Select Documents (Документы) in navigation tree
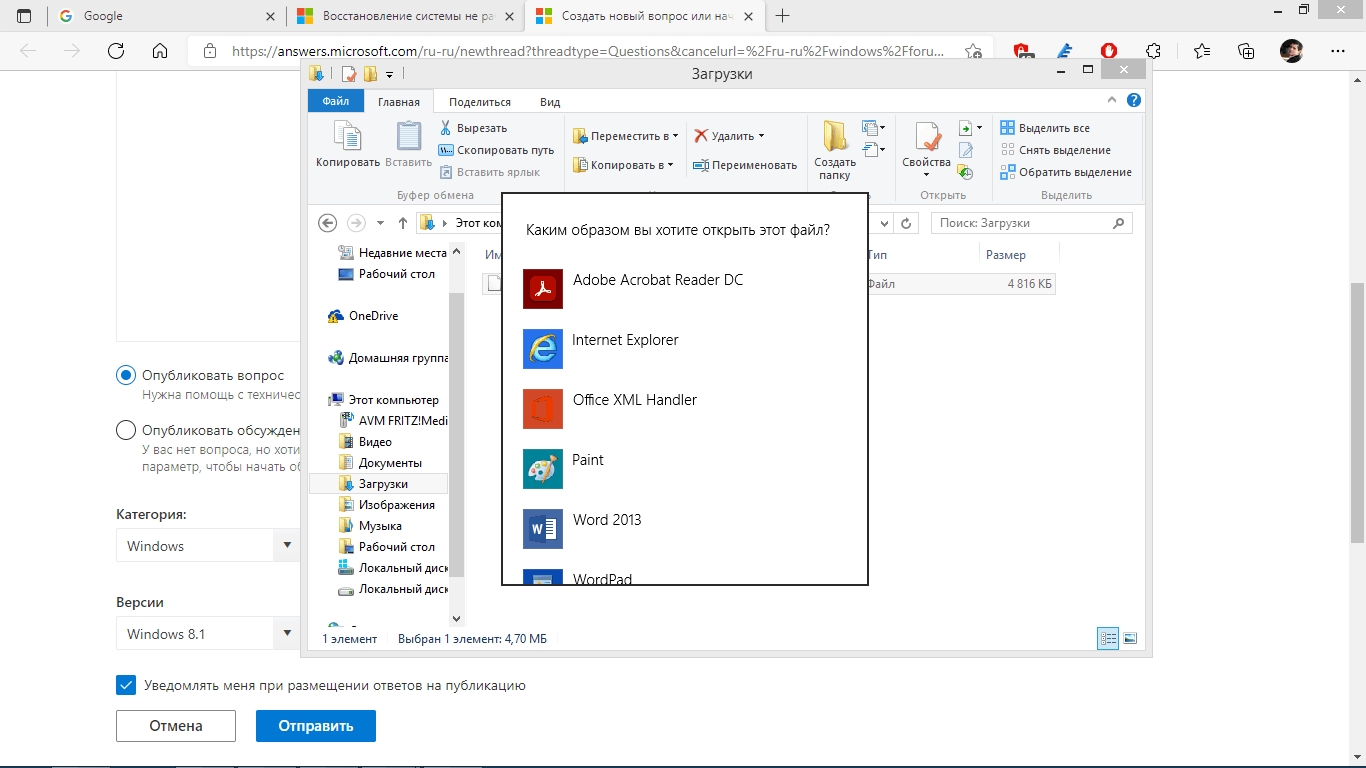 [x=390, y=462]
